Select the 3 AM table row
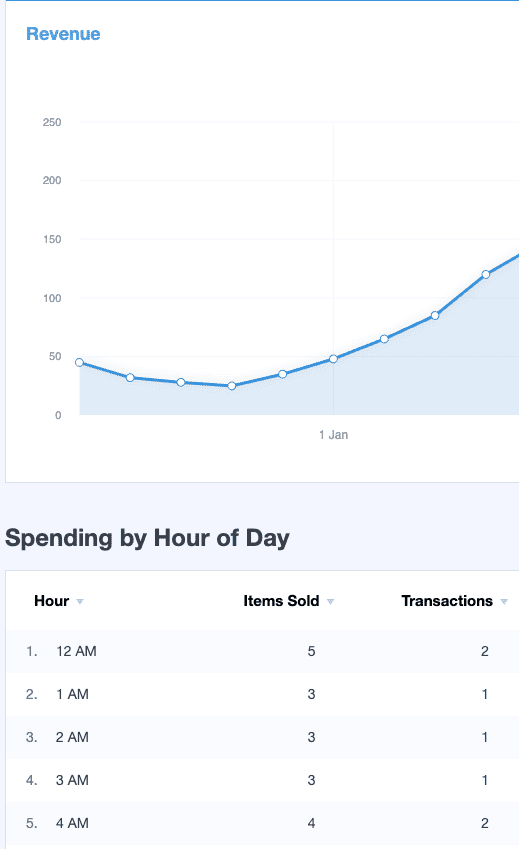 click(x=262, y=780)
